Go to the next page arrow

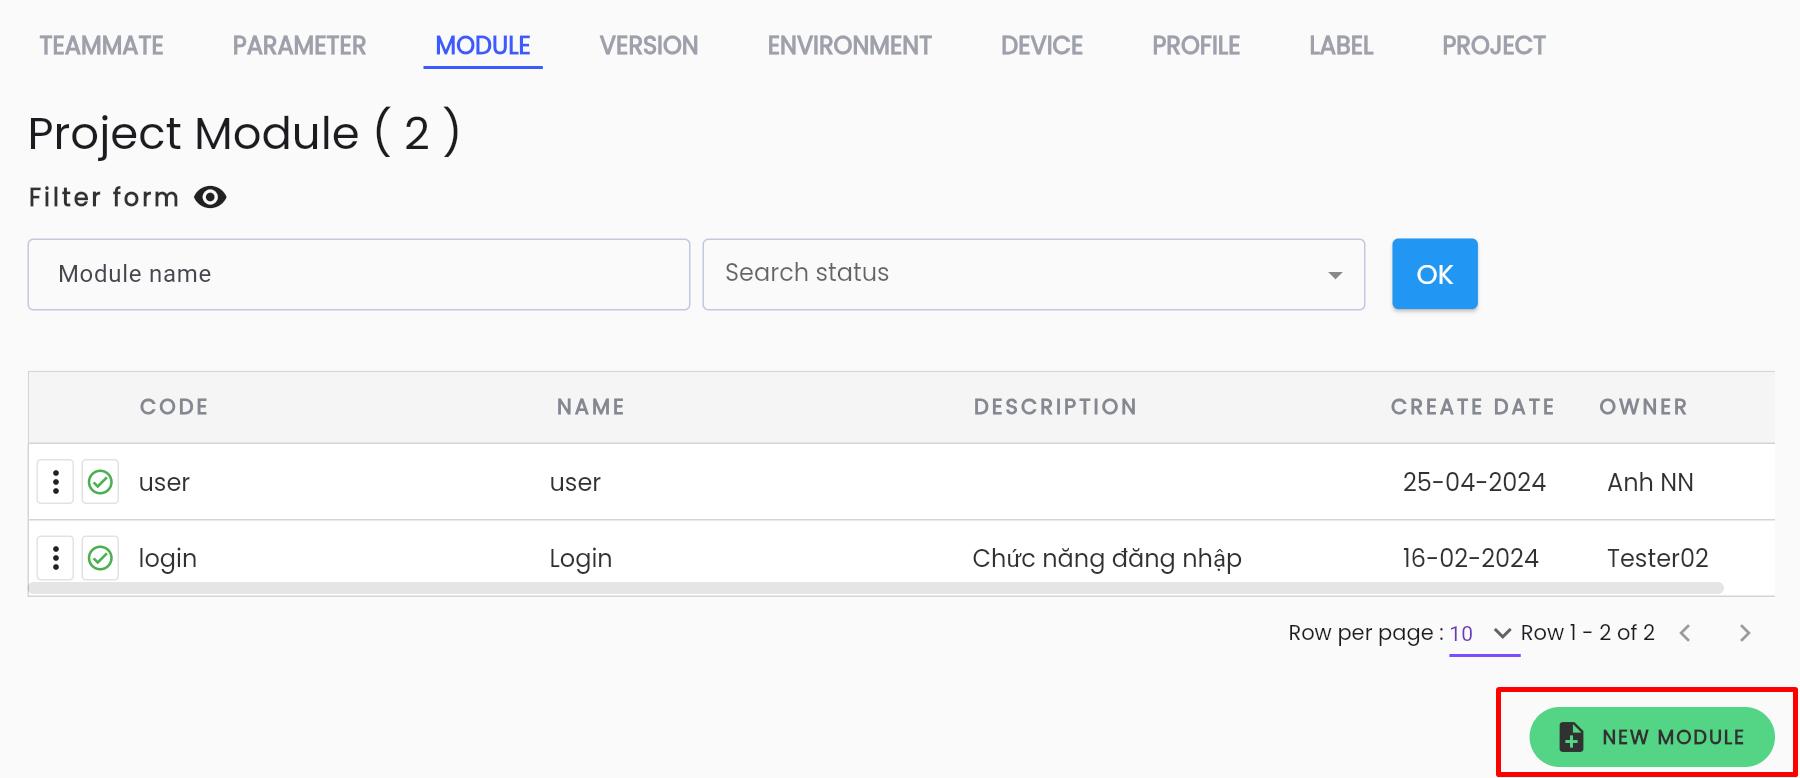[1745, 633]
